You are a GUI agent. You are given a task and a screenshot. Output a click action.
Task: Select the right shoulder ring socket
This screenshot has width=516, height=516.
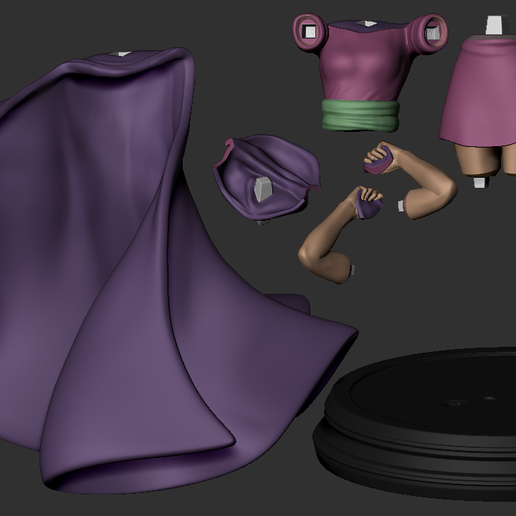[431, 33]
